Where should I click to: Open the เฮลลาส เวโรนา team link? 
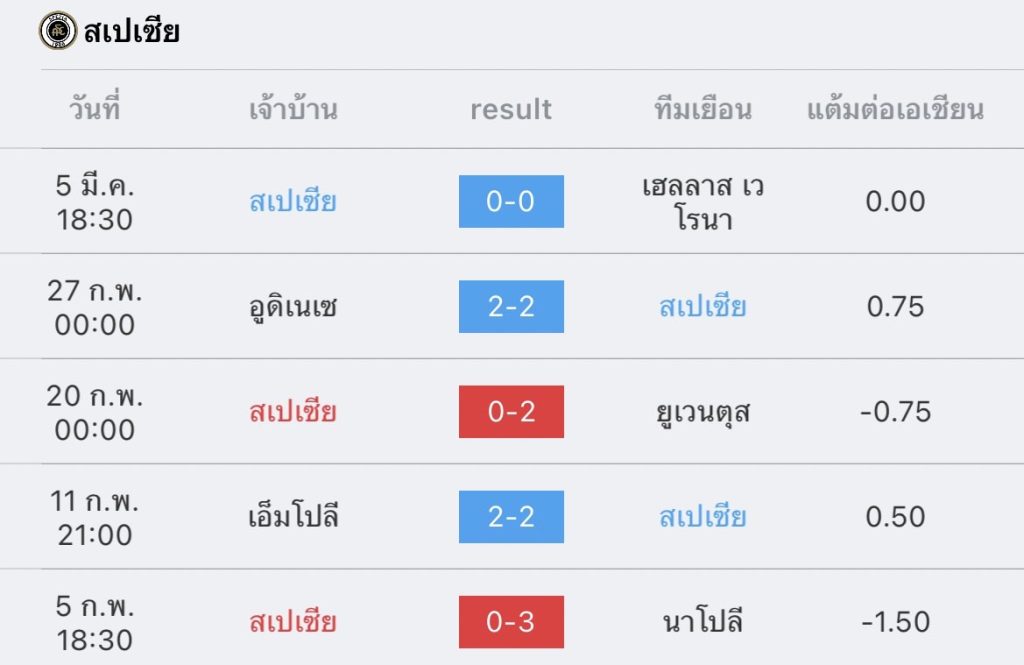click(703, 201)
